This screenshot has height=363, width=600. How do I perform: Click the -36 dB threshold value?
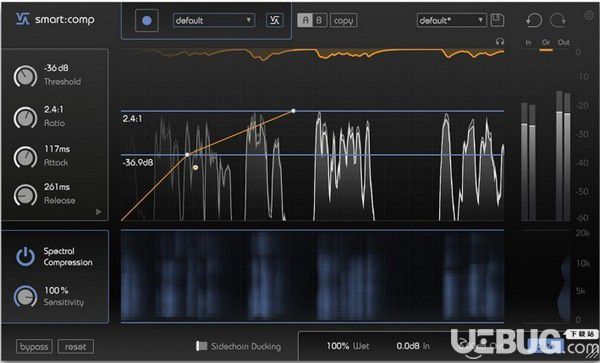coord(56,68)
